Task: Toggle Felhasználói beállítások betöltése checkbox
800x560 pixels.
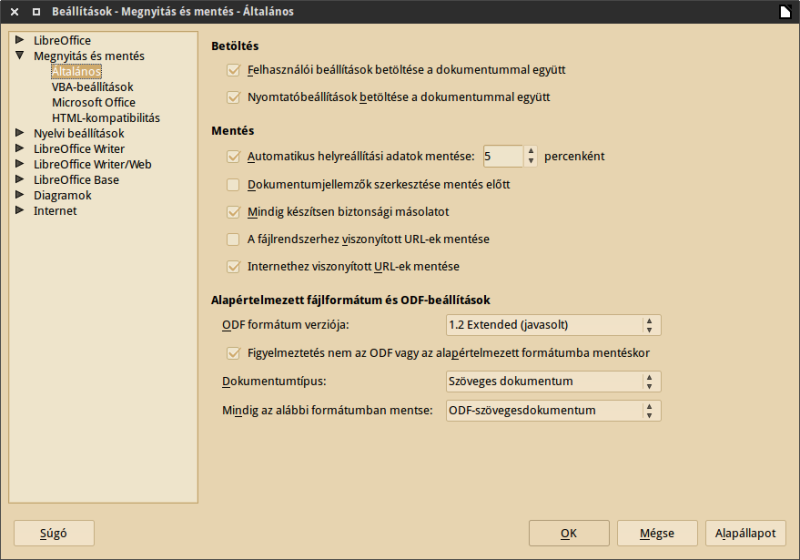Action: click(x=233, y=71)
